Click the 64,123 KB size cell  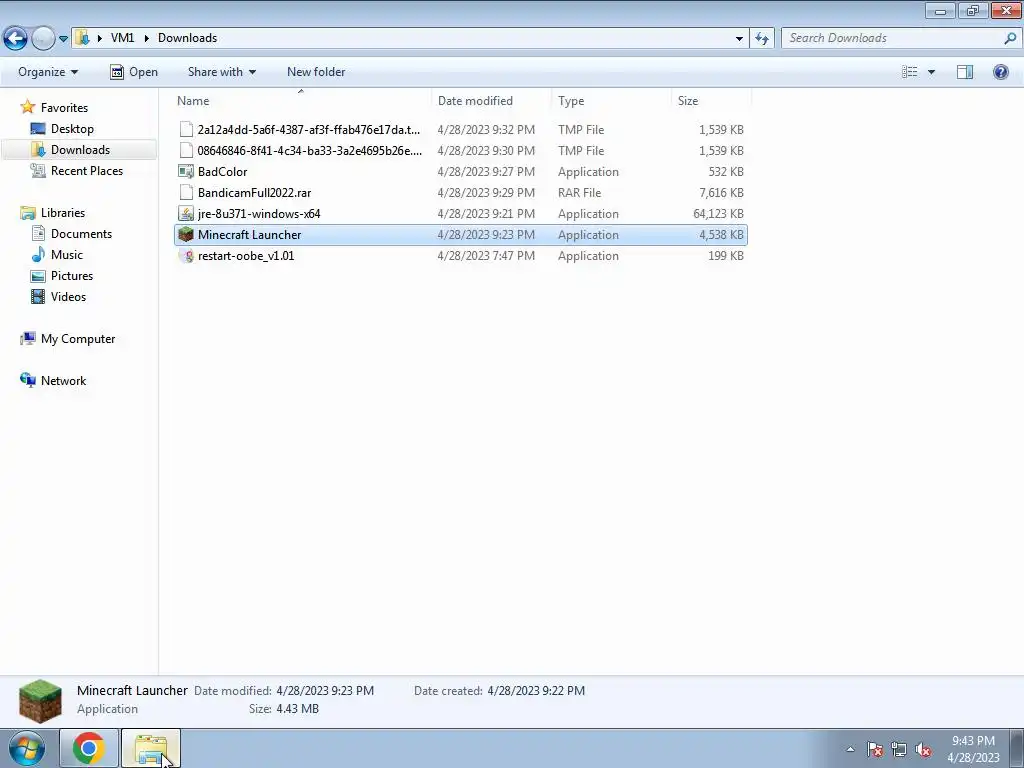[x=718, y=214]
